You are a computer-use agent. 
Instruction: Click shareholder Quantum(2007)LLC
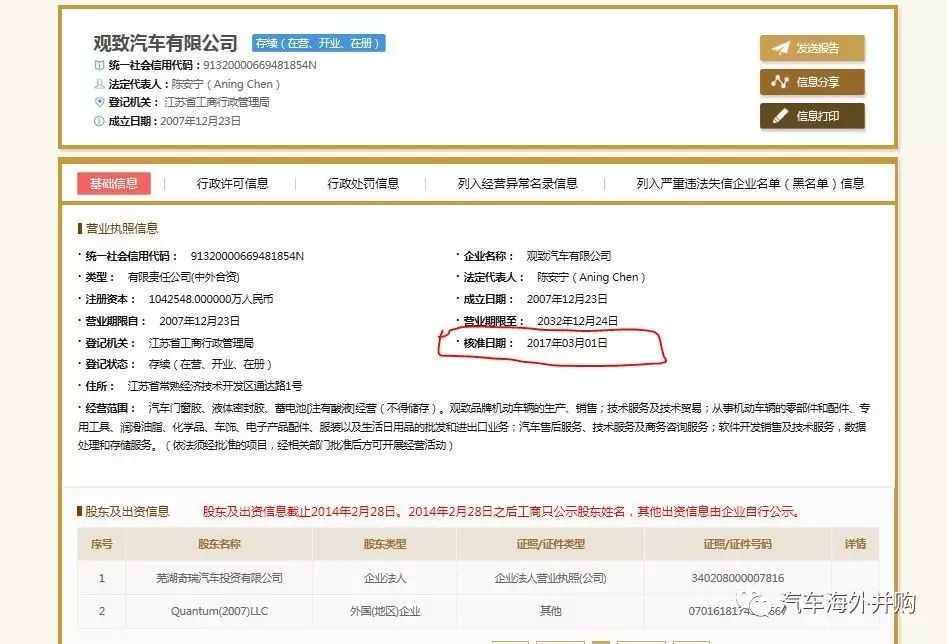coord(219,611)
